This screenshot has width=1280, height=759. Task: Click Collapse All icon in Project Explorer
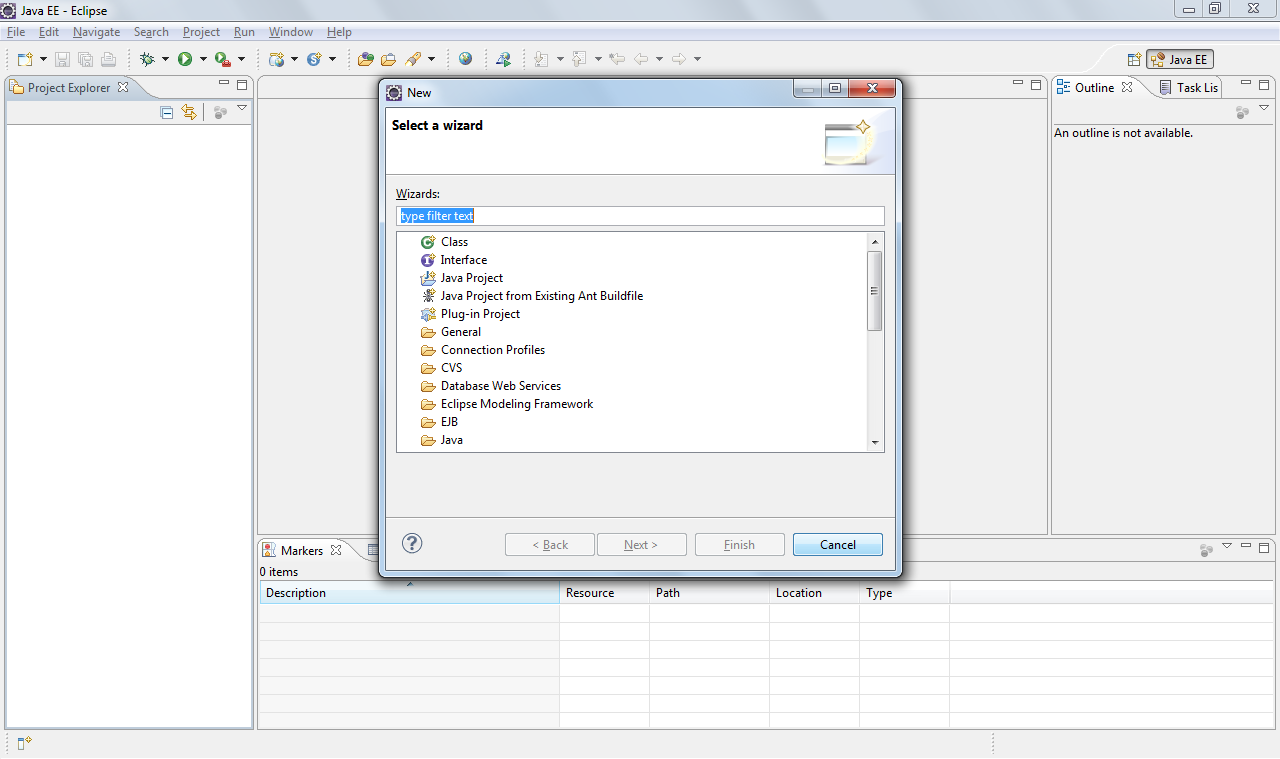point(167,112)
